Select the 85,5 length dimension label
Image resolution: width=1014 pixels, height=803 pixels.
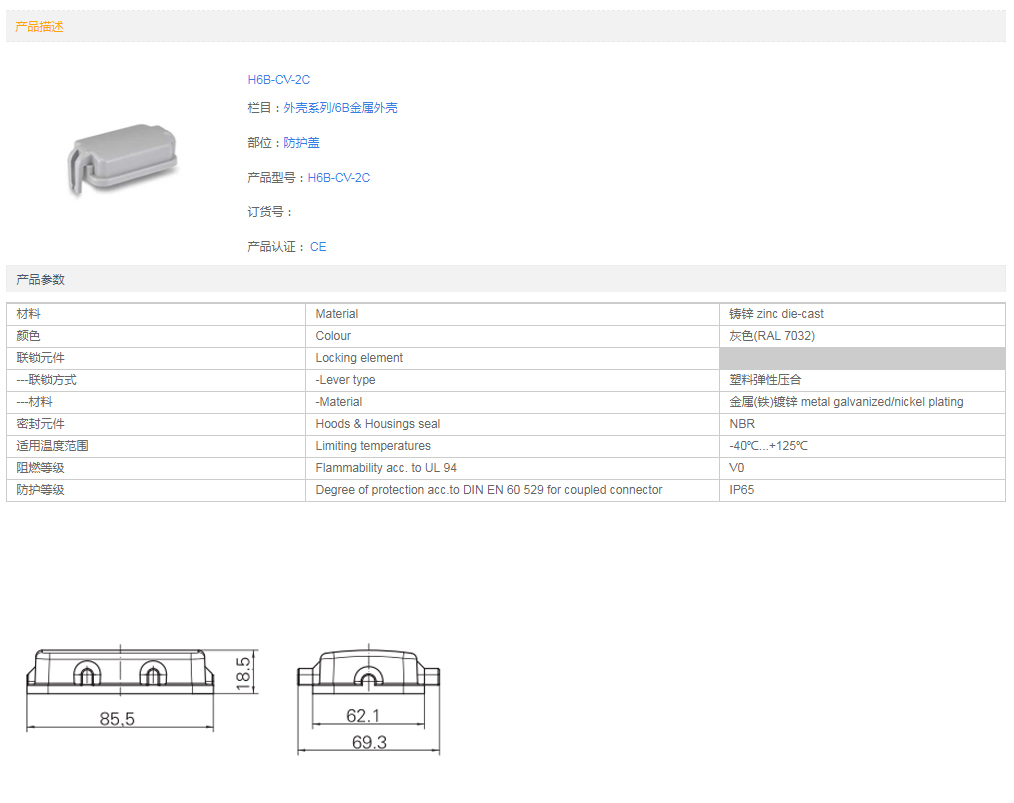pos(117,718)
